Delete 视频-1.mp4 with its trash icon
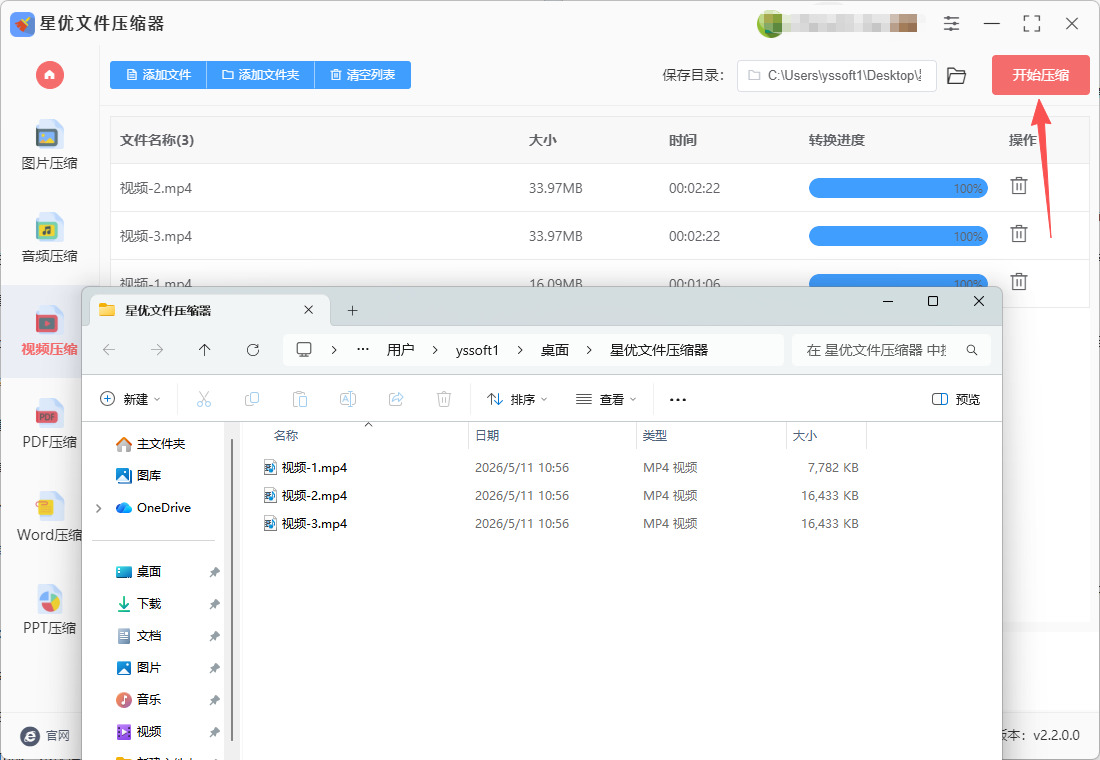Viewport: 1100px width, 760px height. click(x=1019, y=281)
